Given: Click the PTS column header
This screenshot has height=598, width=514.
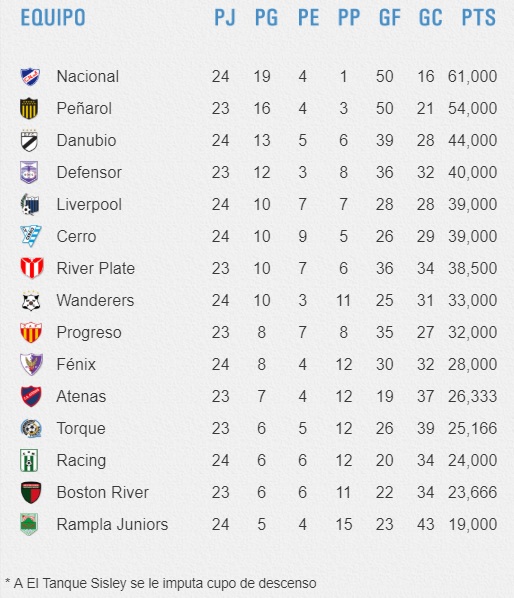Looking at the screenshot, I should click(x=479, y=18).
